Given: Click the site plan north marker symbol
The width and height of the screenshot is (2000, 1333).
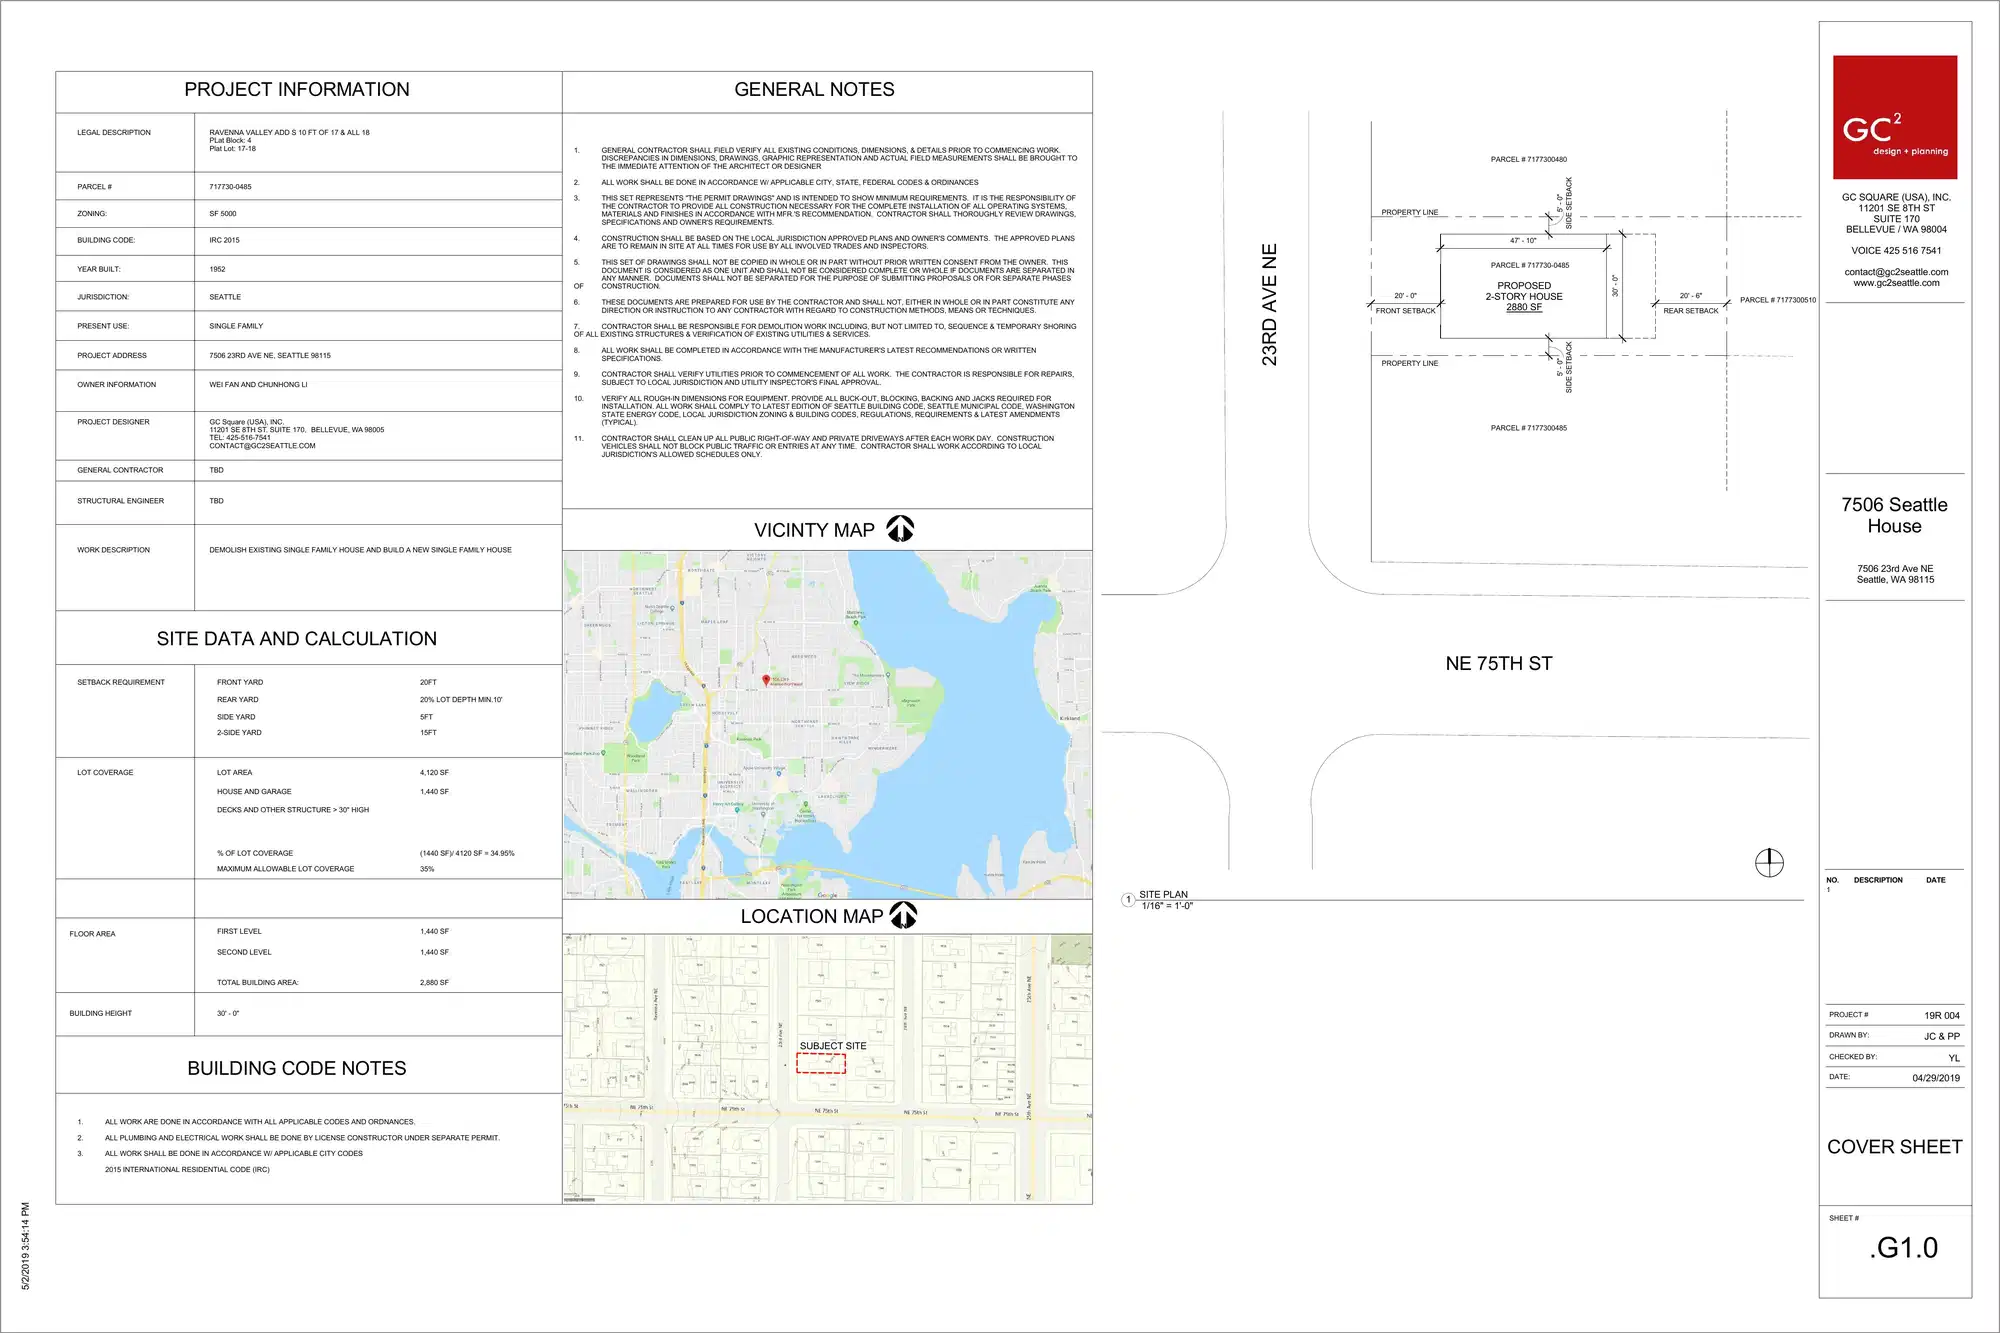Looking at the screenshot, I should click(1769, 862).
